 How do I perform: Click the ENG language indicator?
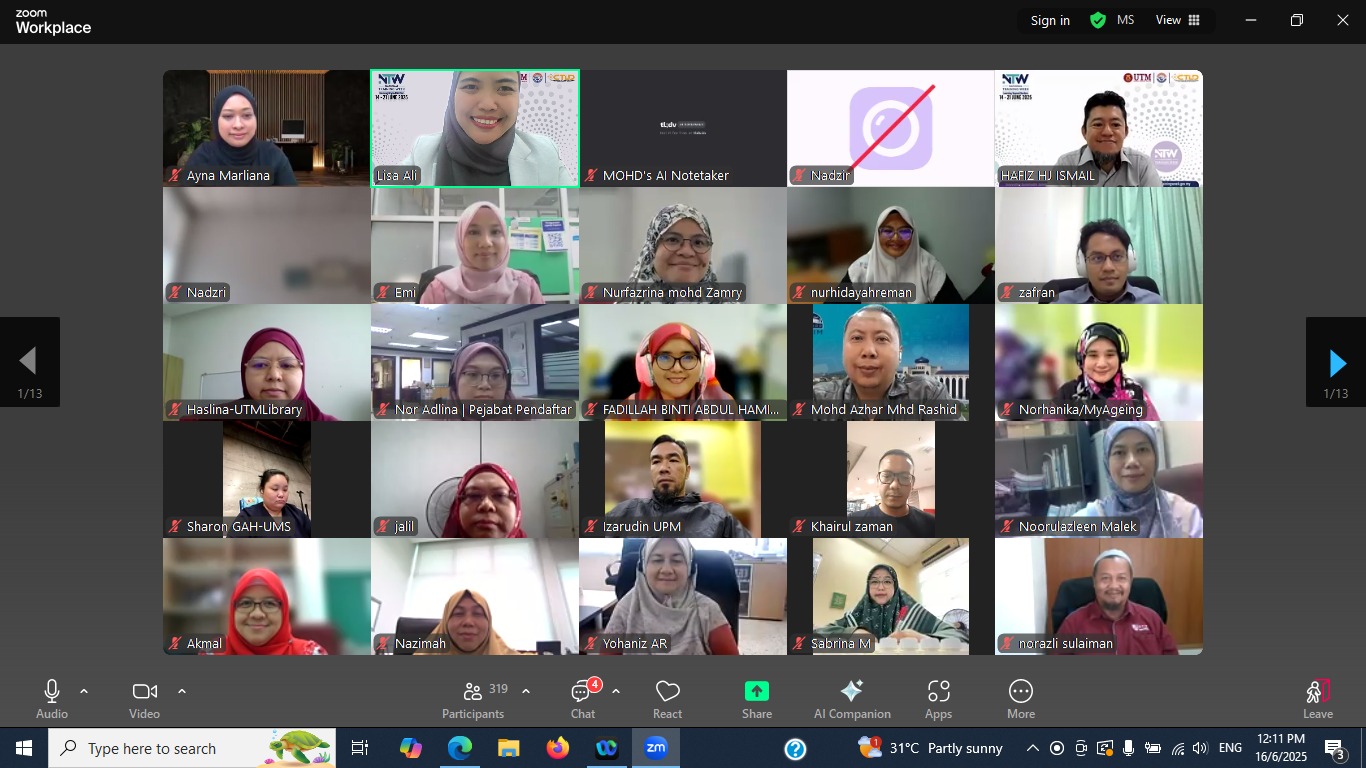pyautogui.click(x=1231, y=748)
